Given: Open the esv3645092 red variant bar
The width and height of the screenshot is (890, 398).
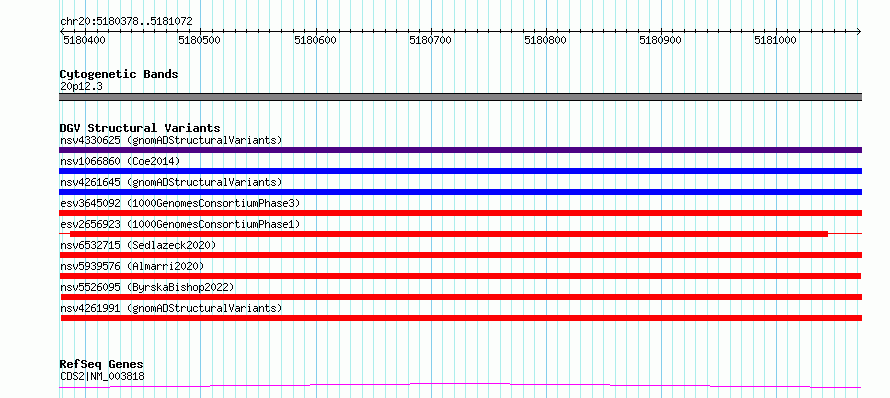Looking at the screenshot, I should 460,213.
